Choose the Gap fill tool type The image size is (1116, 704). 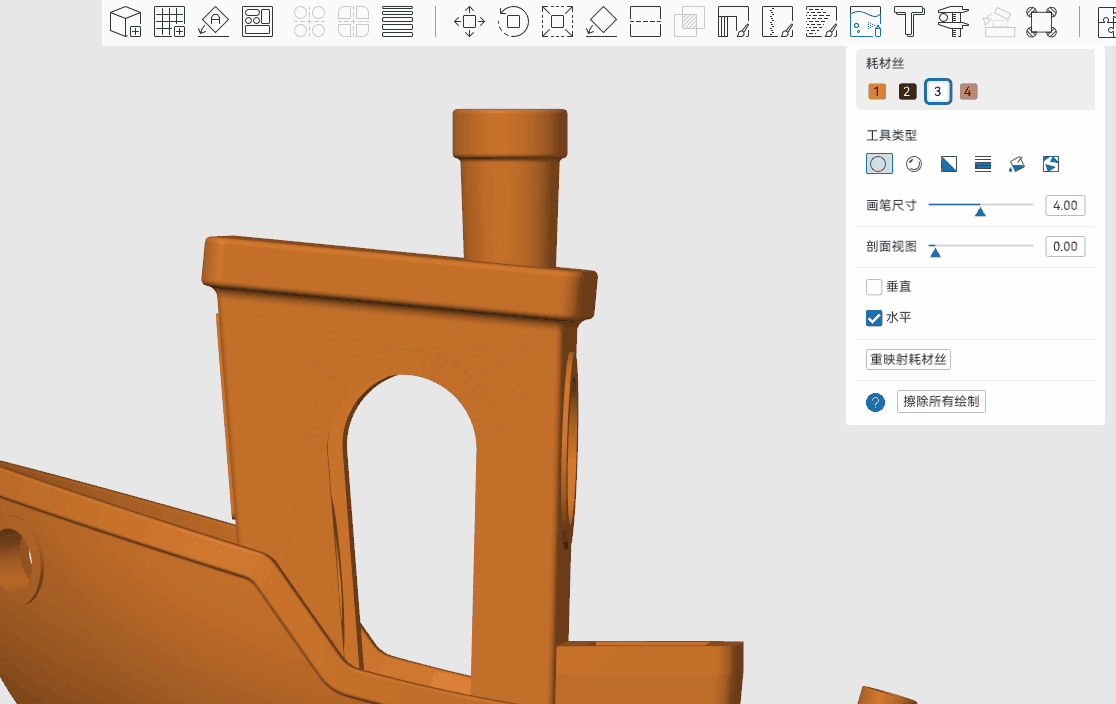(x=1051, y=164)
